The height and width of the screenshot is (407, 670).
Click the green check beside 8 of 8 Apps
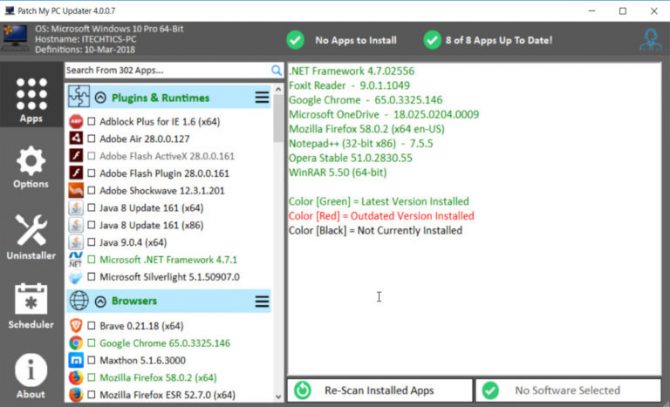coord(432,40)
